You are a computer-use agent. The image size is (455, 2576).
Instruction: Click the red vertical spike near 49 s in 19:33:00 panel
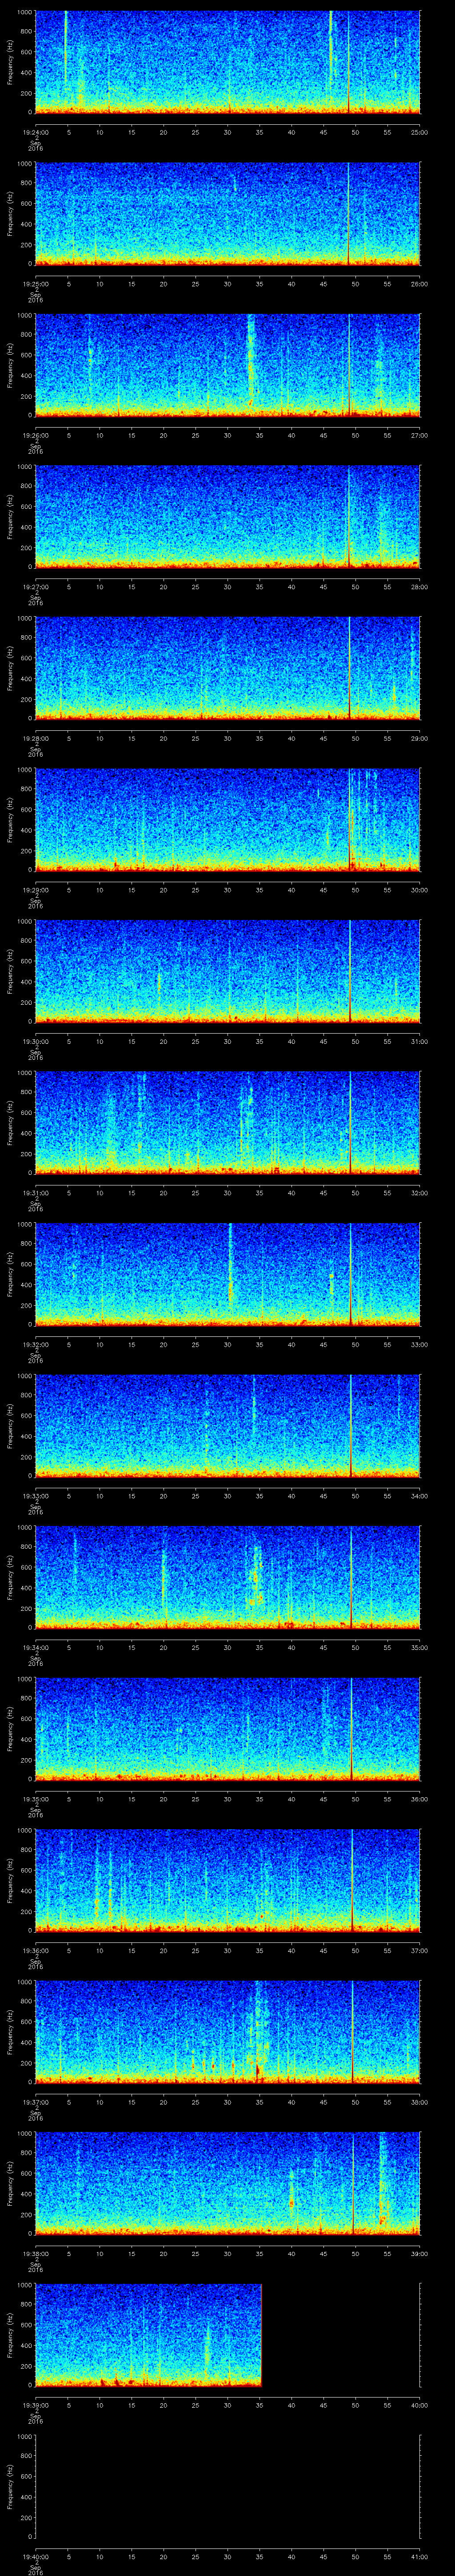tap(351, 1425)
